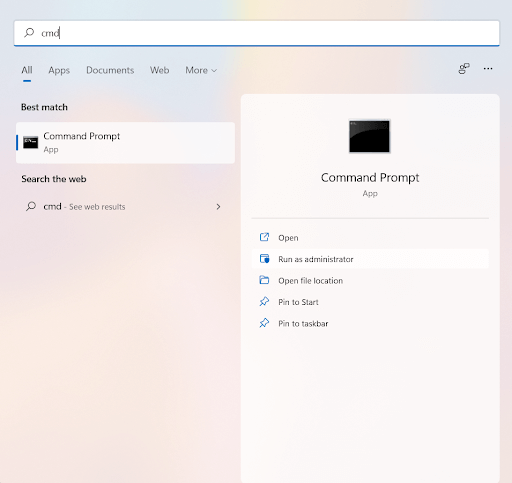Image resolution: width=512 pixels, height=483 pixels.
Task: Switch to the Documents filter tab
Action: (x=110, y=70)
